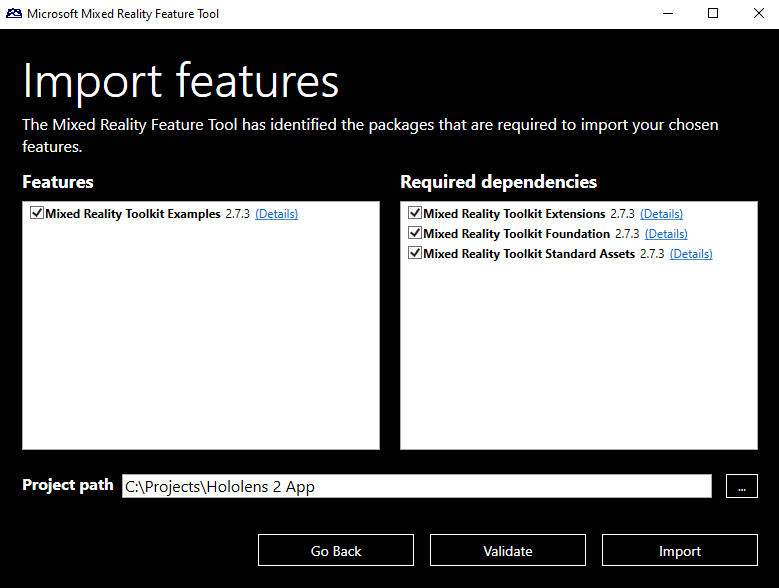Click the Go Back button
This screenshot has width=779, height=588.
(336, 550)
